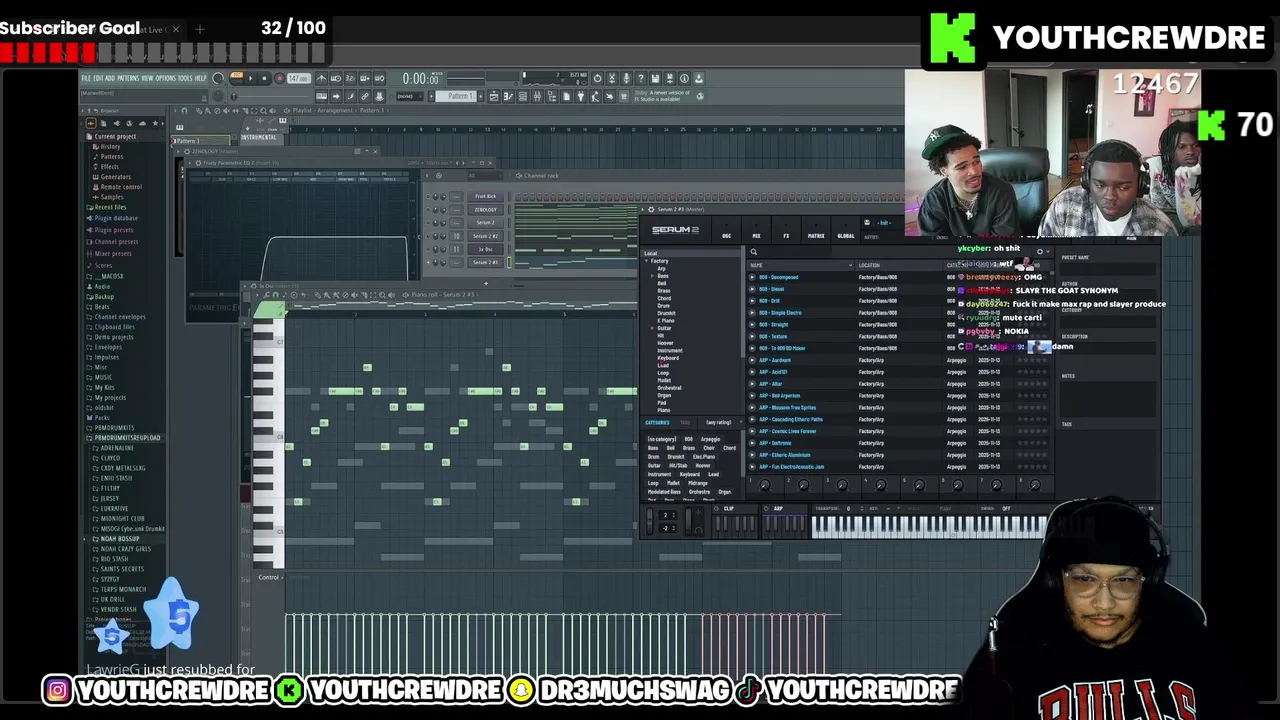Preview the 808 - Decomposed preset
Screen dimensions: 1280x720
click(753, 277)
